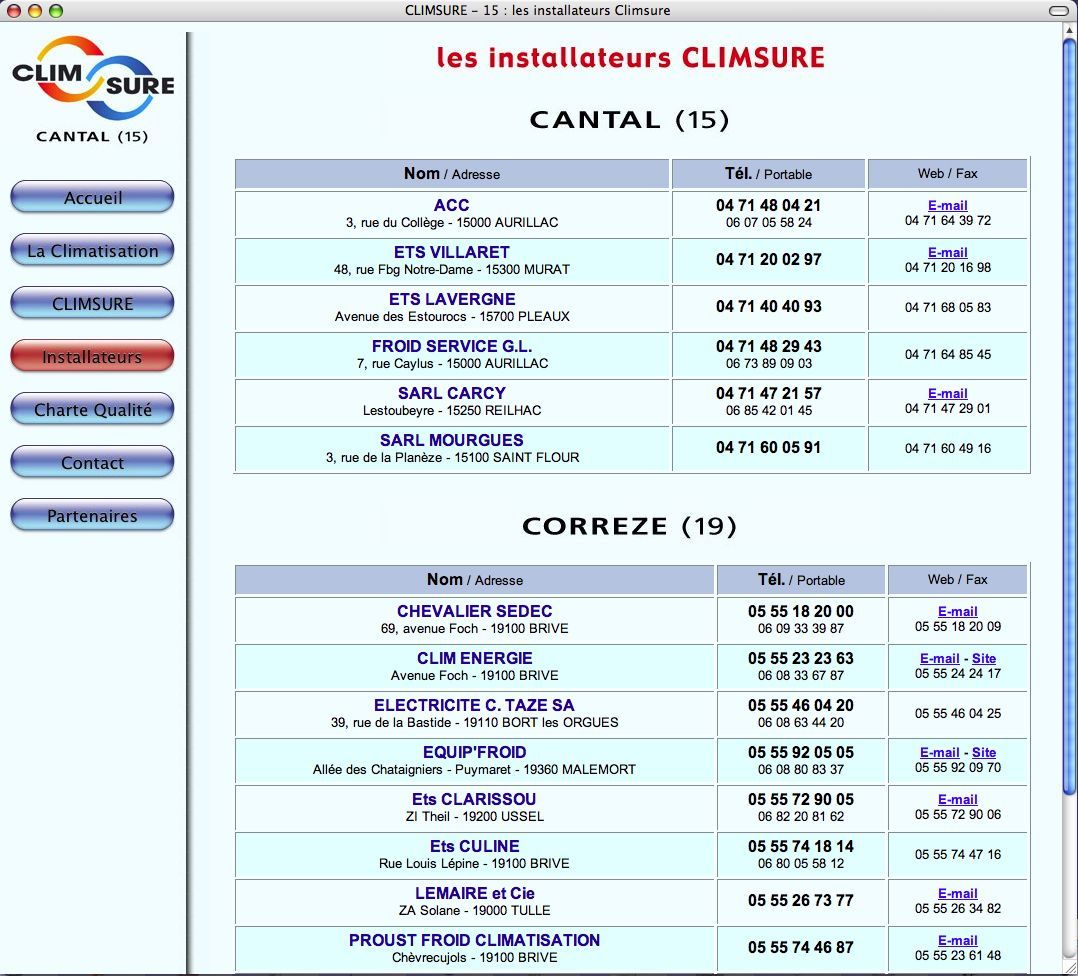Click E-mail link for PROUST FROID CLIMATISATION
This screenshot has height=976, width=1078.
(x=958, y=940)
